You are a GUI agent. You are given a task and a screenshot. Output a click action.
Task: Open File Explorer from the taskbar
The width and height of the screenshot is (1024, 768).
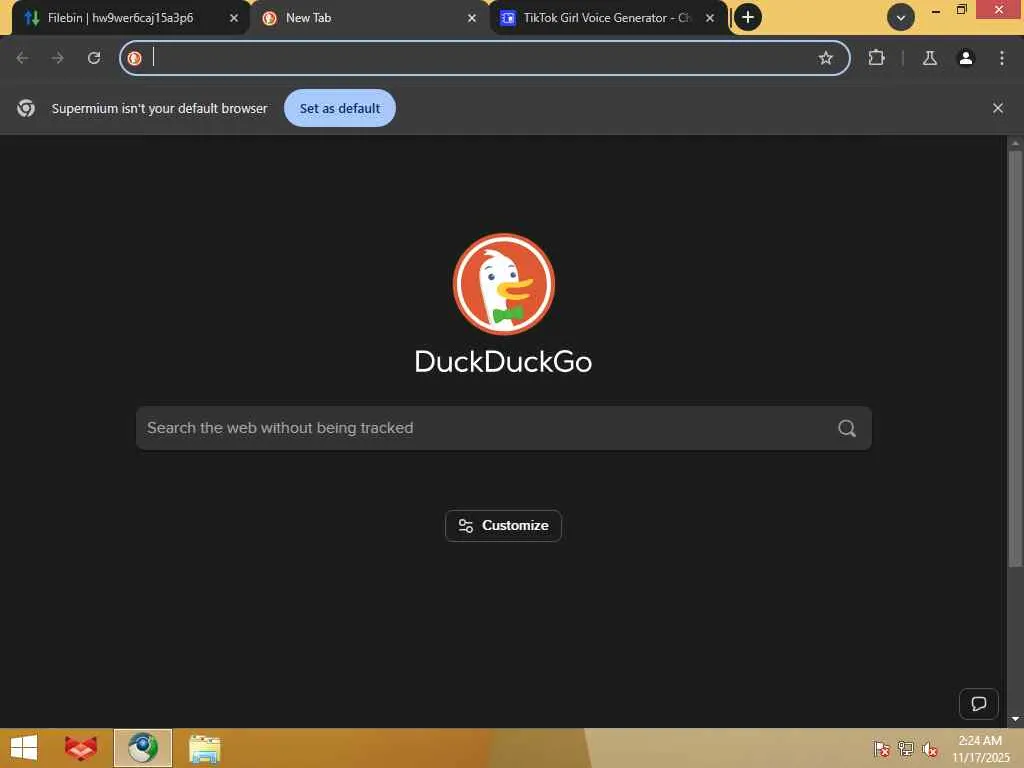click(204, 748)
